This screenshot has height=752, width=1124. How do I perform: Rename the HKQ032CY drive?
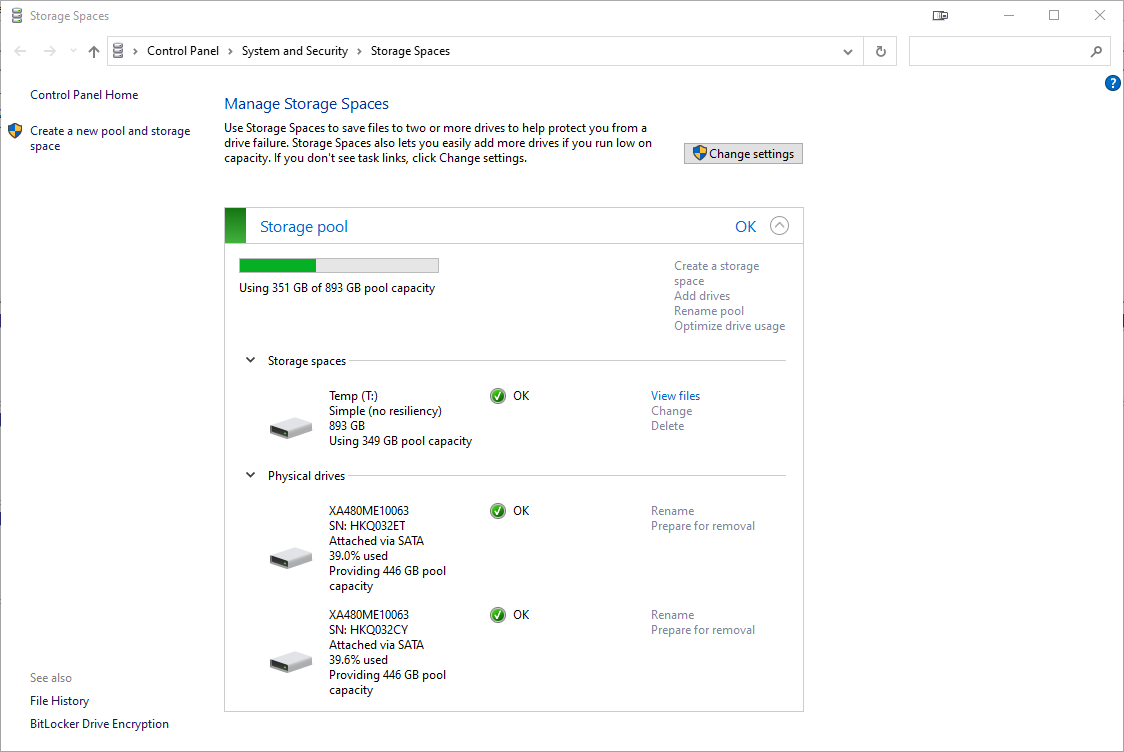(x=672, y=615)
